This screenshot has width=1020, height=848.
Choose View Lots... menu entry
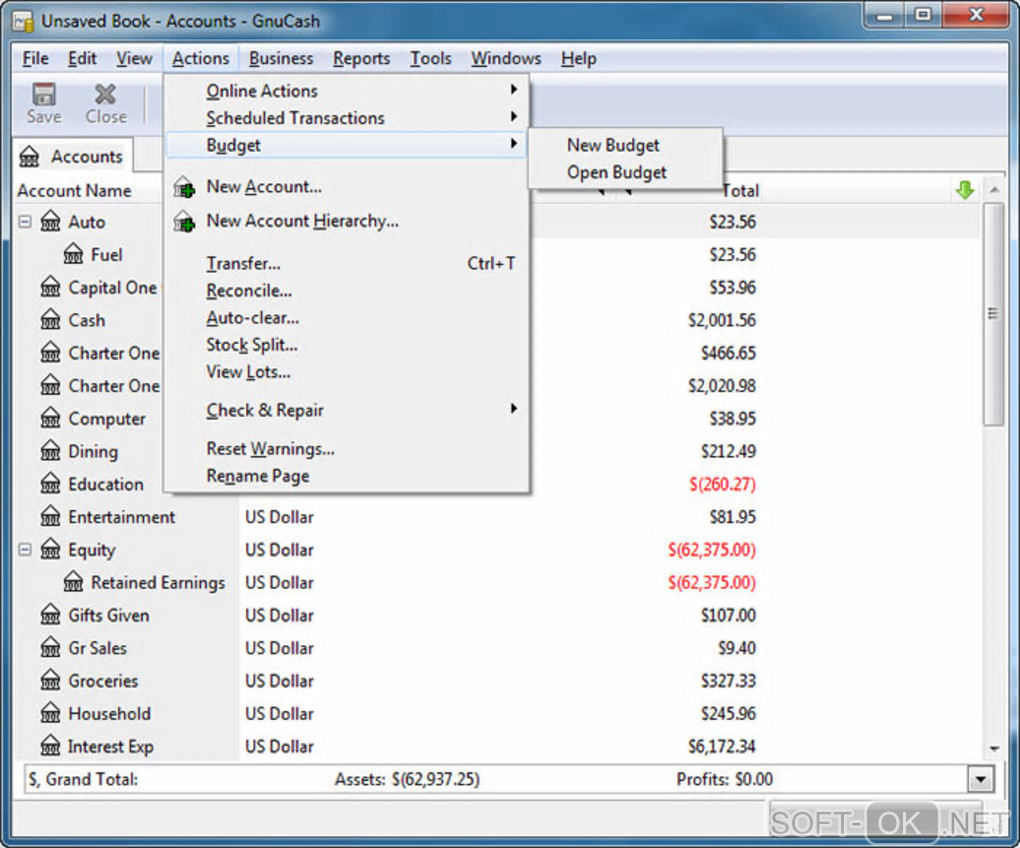pos(347,372)
